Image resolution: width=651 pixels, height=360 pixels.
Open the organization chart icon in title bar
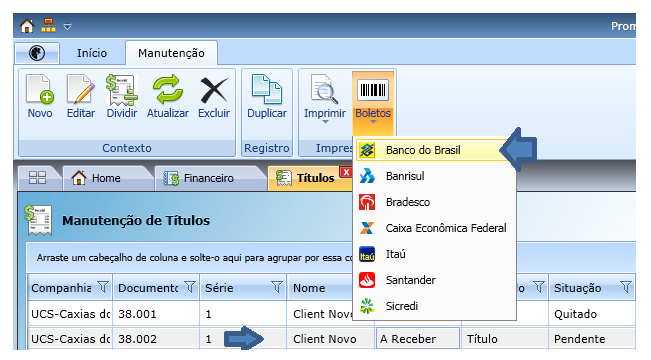[x=49, y=26]
